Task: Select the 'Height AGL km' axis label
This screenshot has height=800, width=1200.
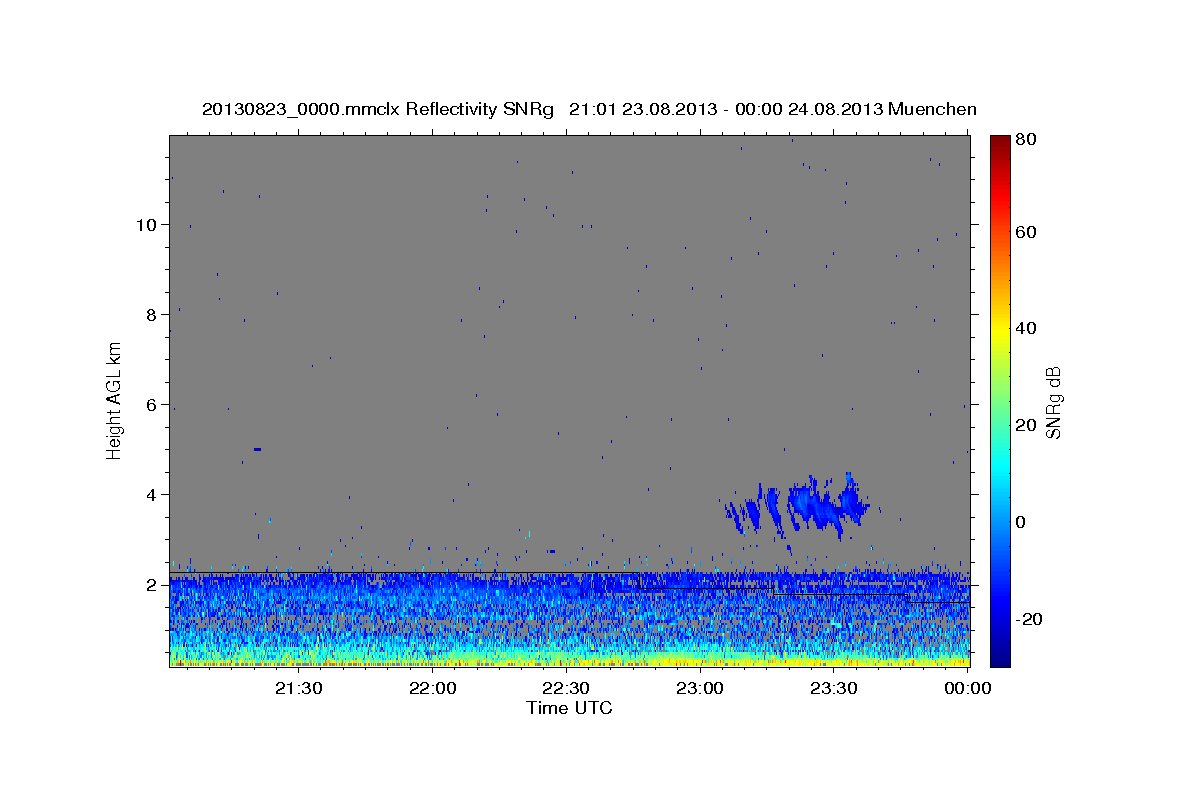Action: pos(115,400)
